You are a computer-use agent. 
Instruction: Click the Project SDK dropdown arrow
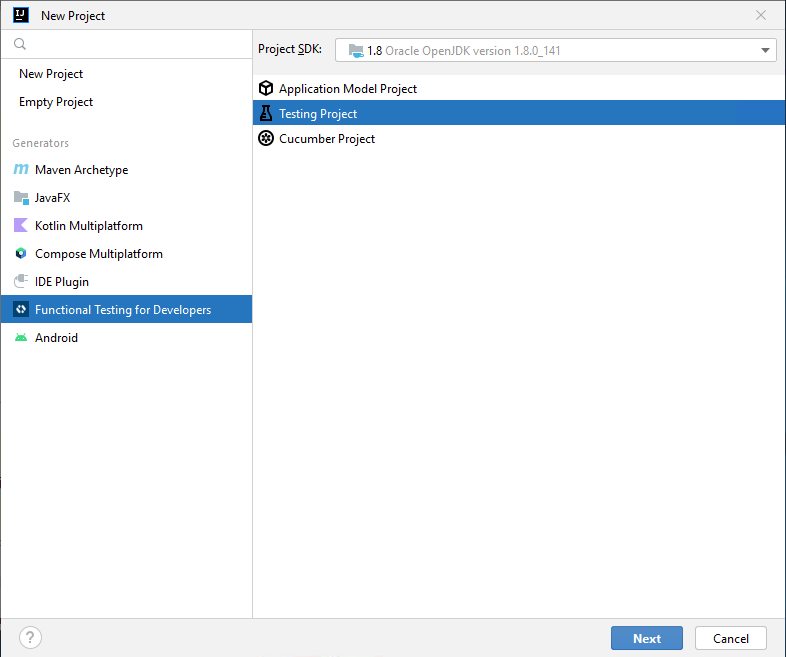(x=765, y=50)
